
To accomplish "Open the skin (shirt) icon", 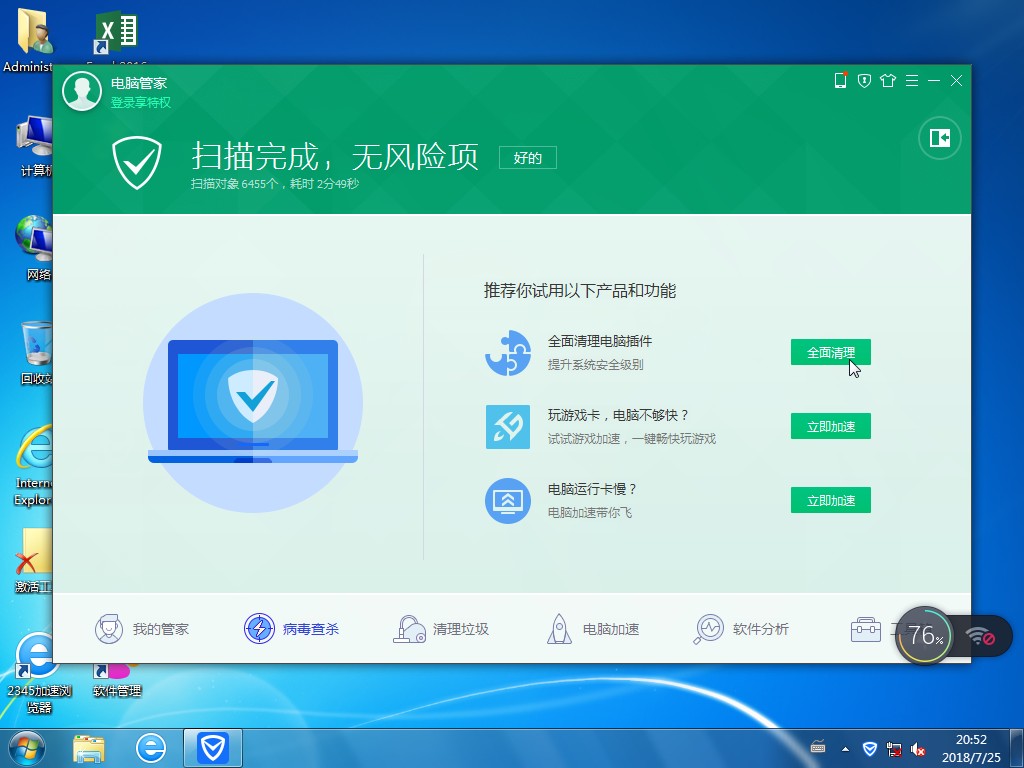I will point(888,80).
